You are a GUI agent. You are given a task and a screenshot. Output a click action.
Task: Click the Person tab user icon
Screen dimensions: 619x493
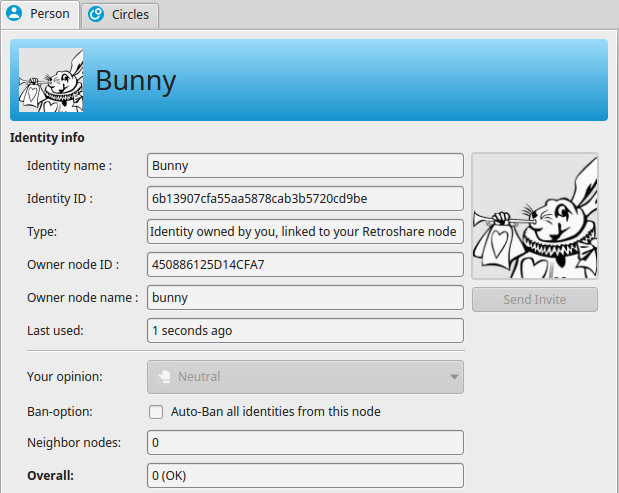coord(14,13)
